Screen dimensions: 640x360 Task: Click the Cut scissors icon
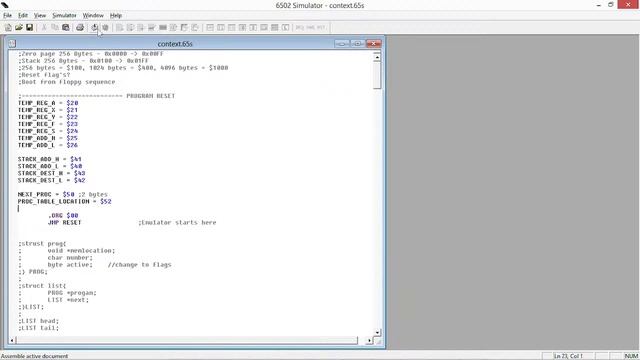(x=44, y=27)
